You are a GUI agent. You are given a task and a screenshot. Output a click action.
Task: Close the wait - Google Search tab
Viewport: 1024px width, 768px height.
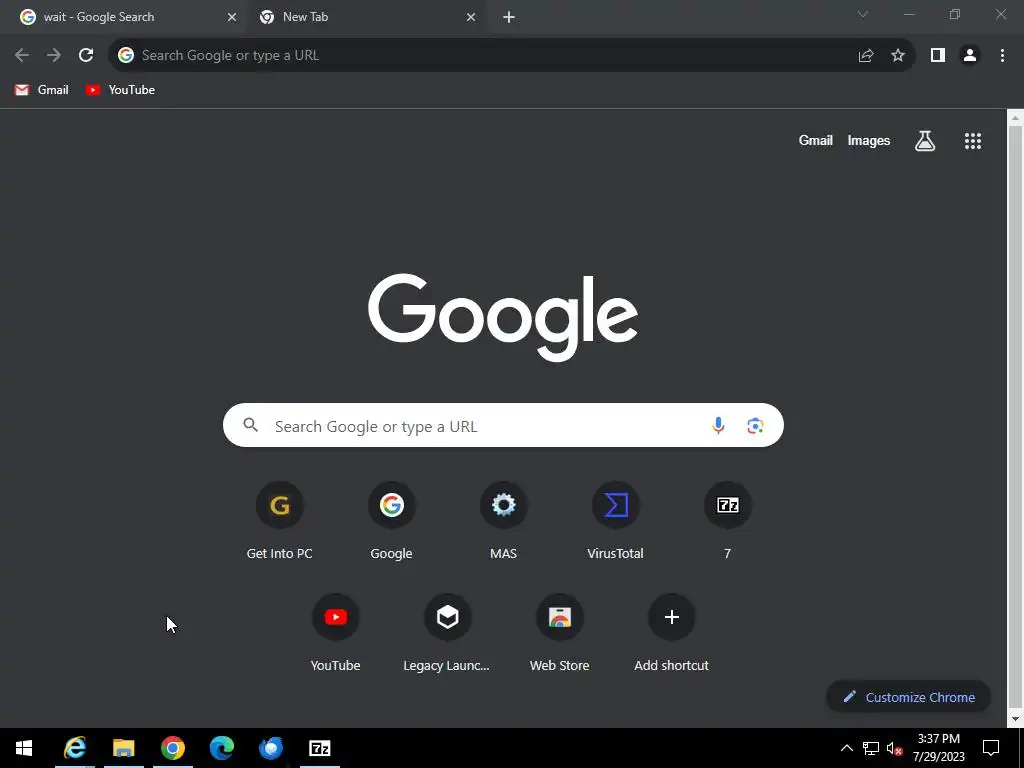tap(232, 18)
